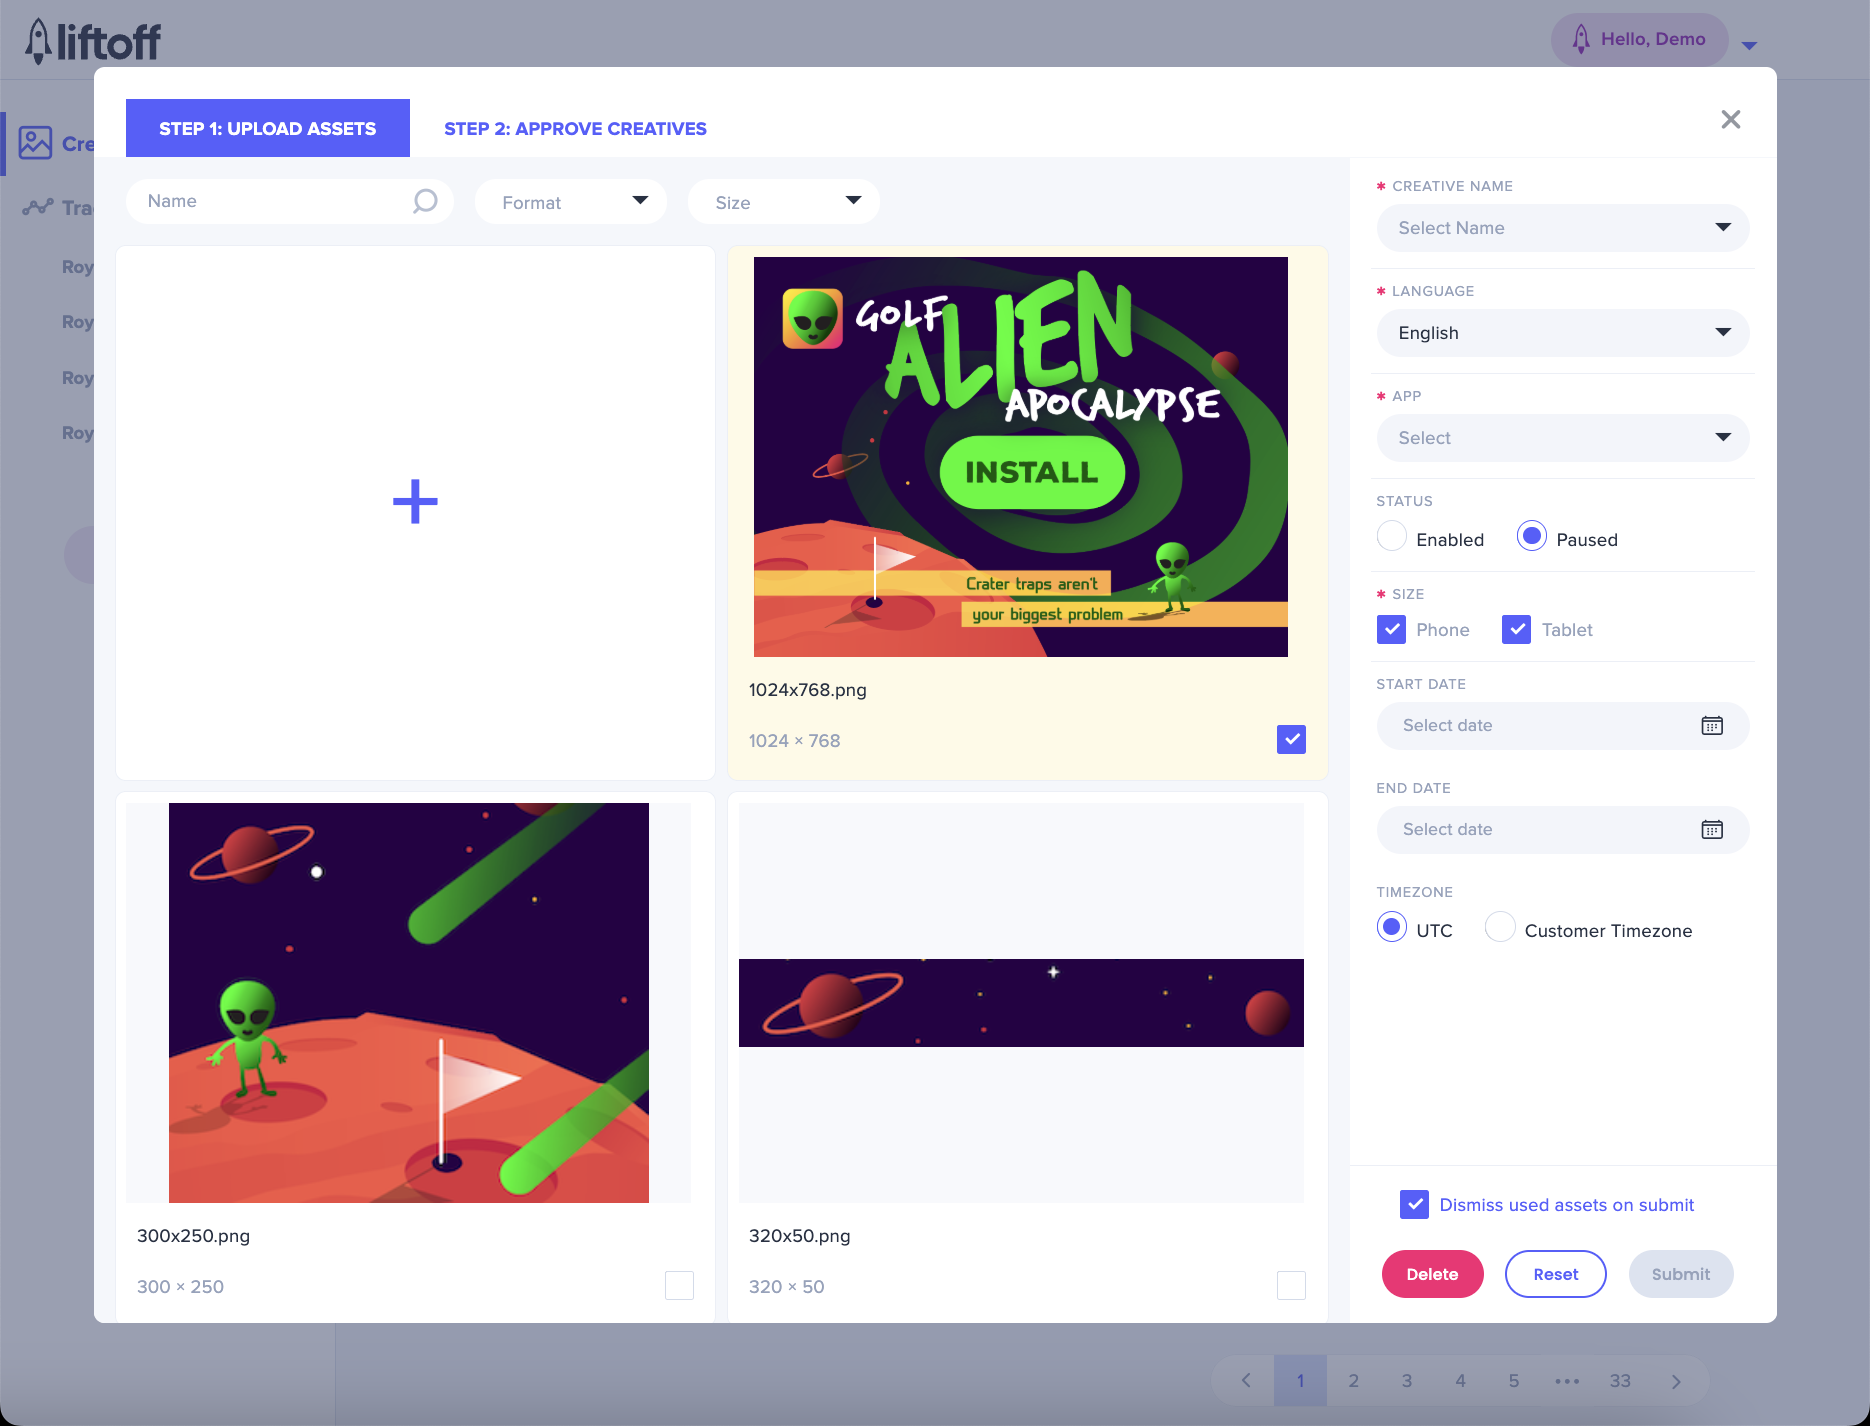Click the rocket icon beside Hello, Demo

pos(1580,39)
